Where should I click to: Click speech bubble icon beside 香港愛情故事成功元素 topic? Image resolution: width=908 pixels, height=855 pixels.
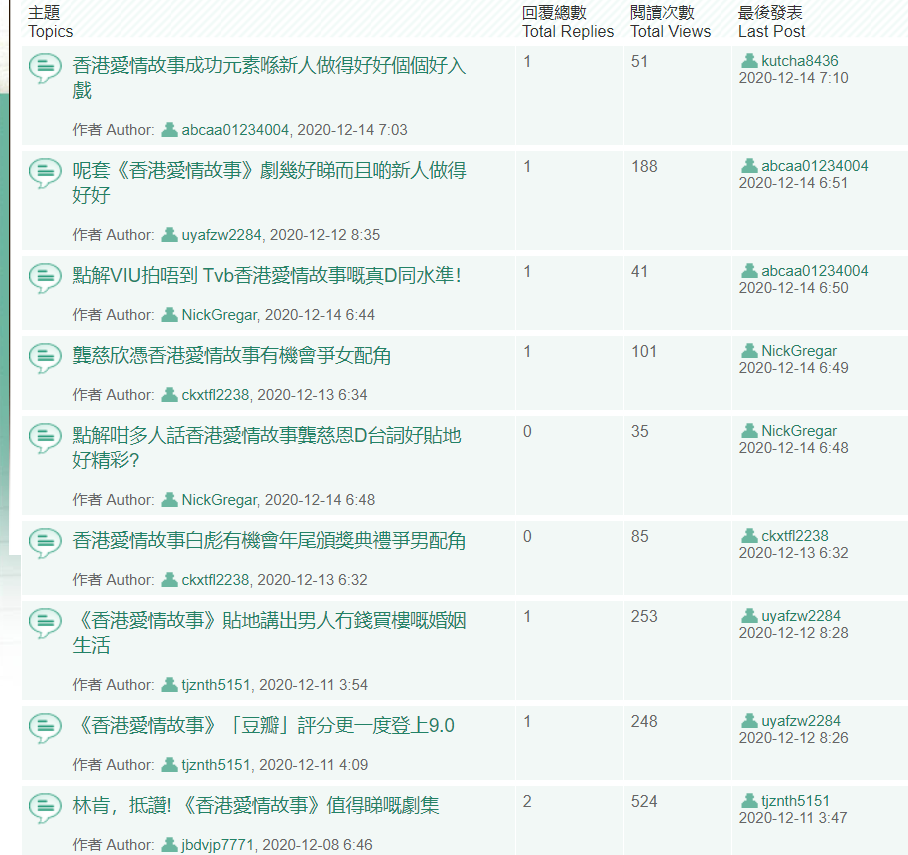point(45,68)
